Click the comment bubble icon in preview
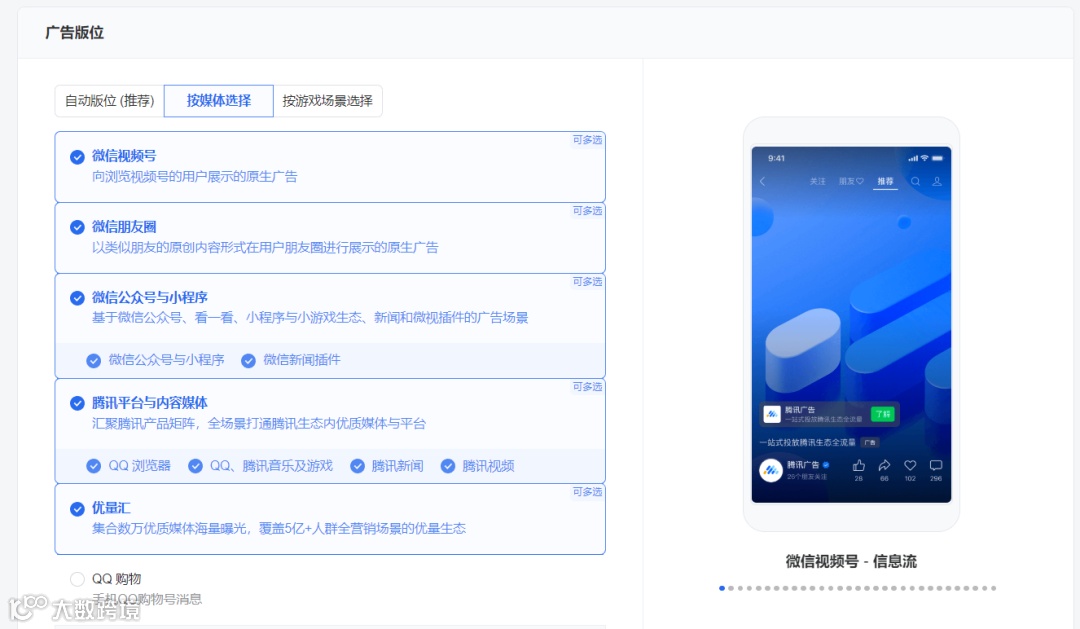The height and width of the screenshot is (629, 1080). pos(935,466)
